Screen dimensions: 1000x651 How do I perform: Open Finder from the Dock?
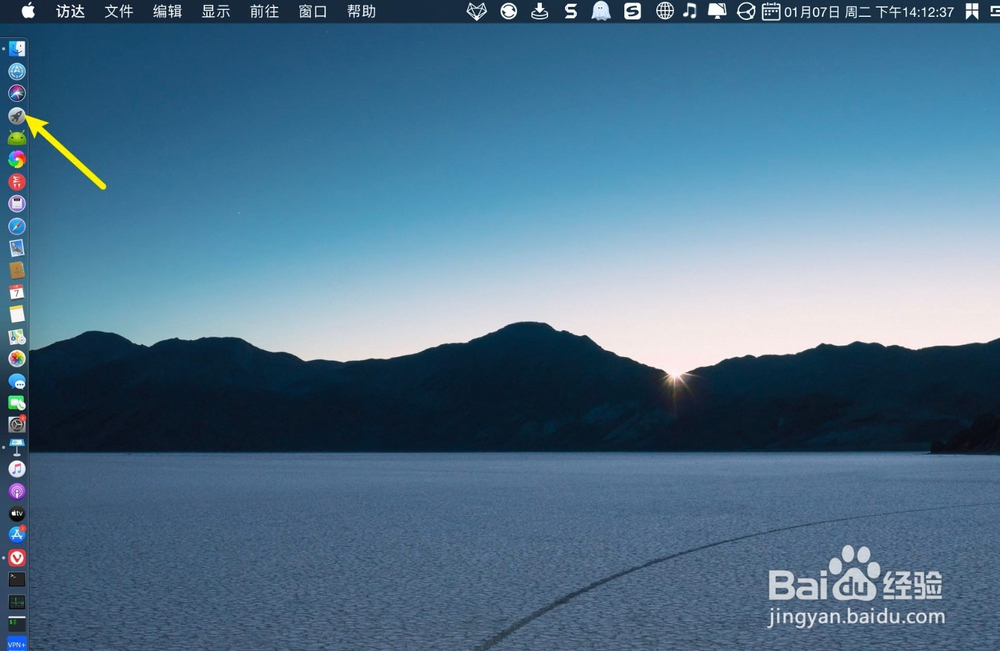(x=17, y=49)
